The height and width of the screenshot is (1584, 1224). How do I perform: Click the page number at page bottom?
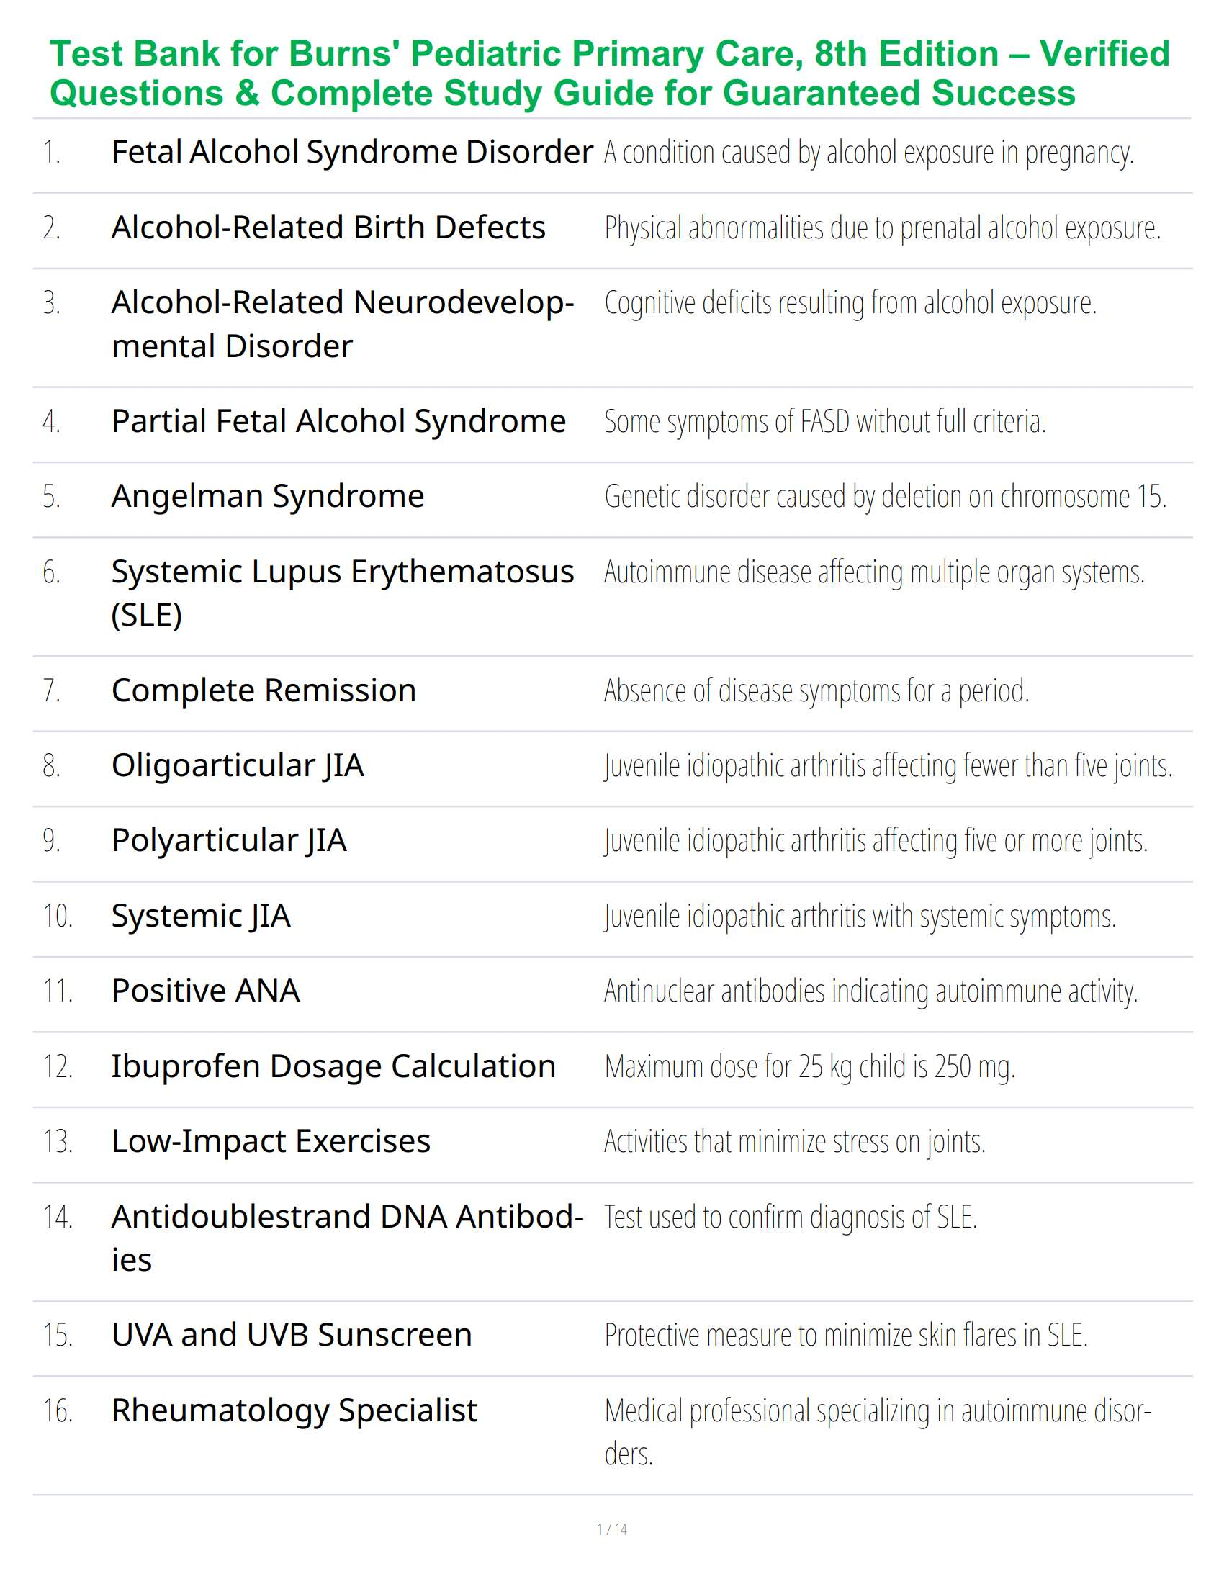point(612,1529)
